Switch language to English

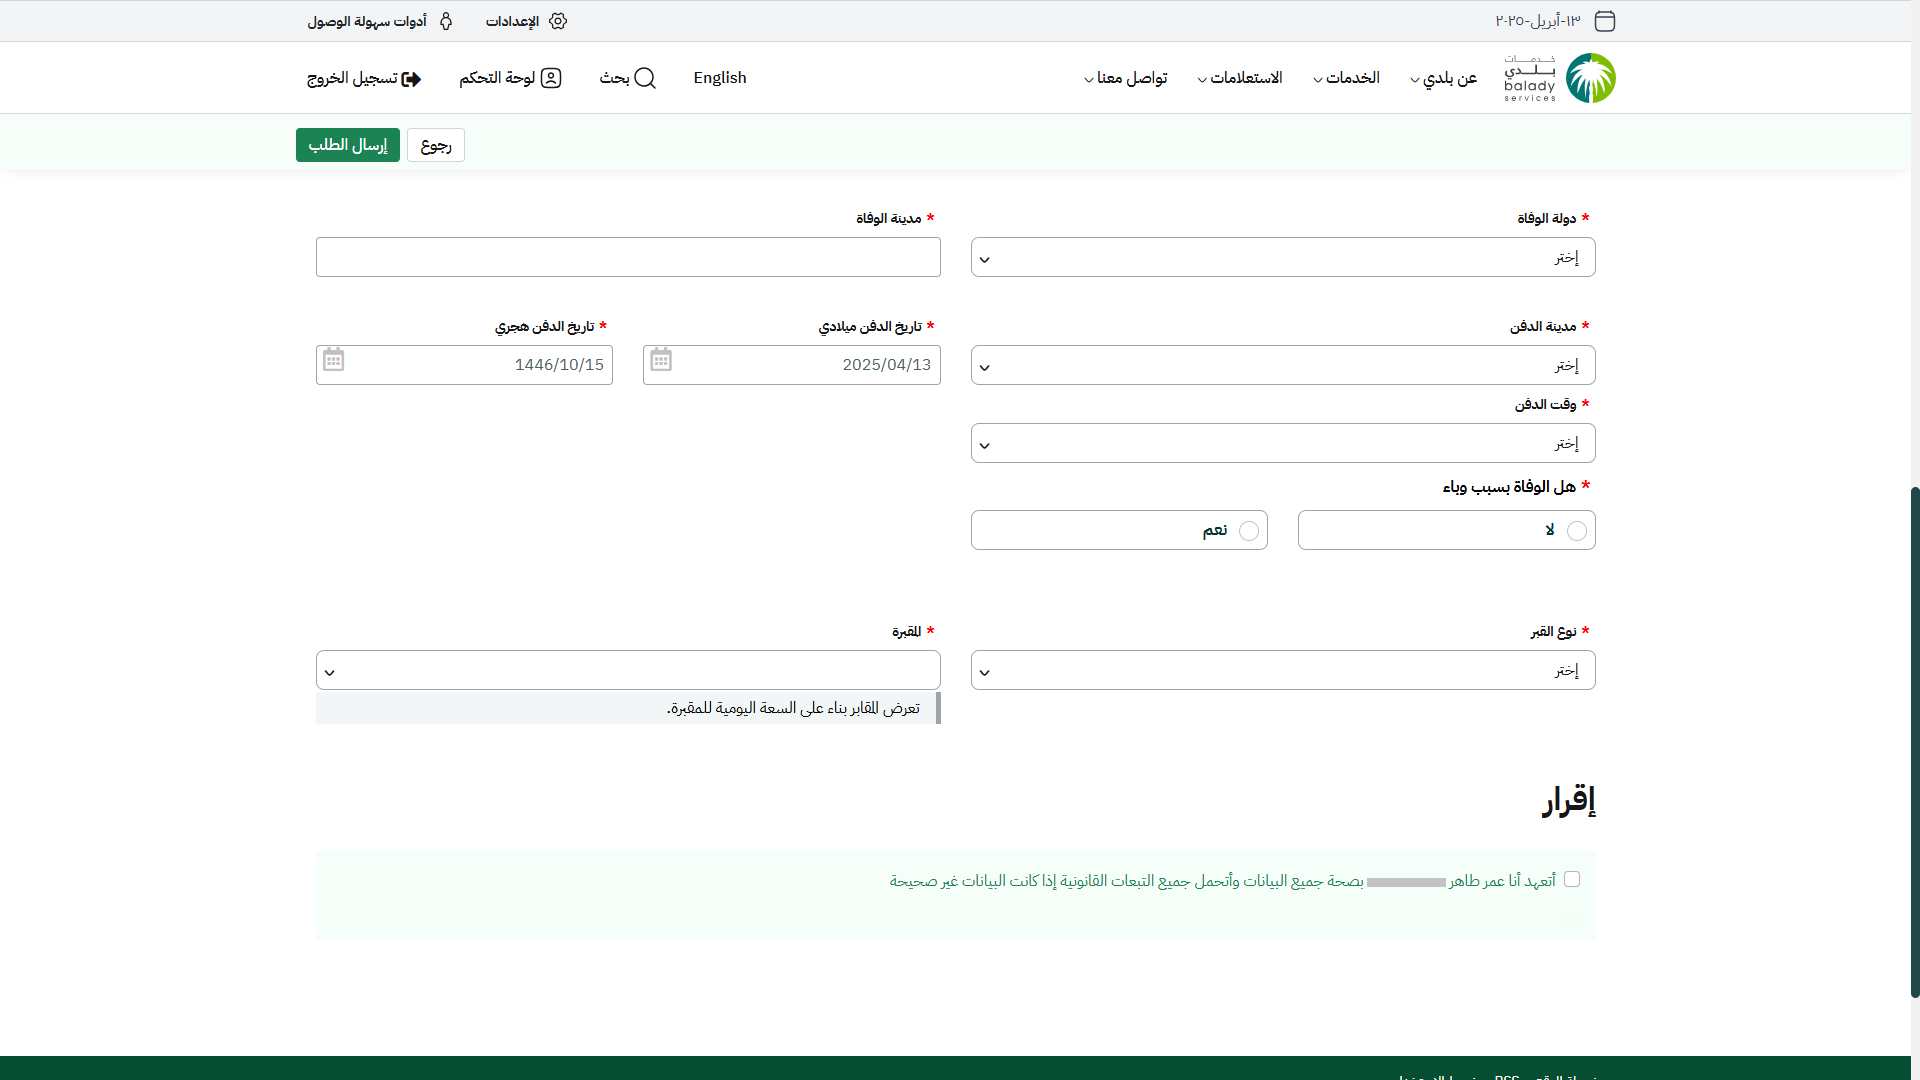tap(720, 78)
